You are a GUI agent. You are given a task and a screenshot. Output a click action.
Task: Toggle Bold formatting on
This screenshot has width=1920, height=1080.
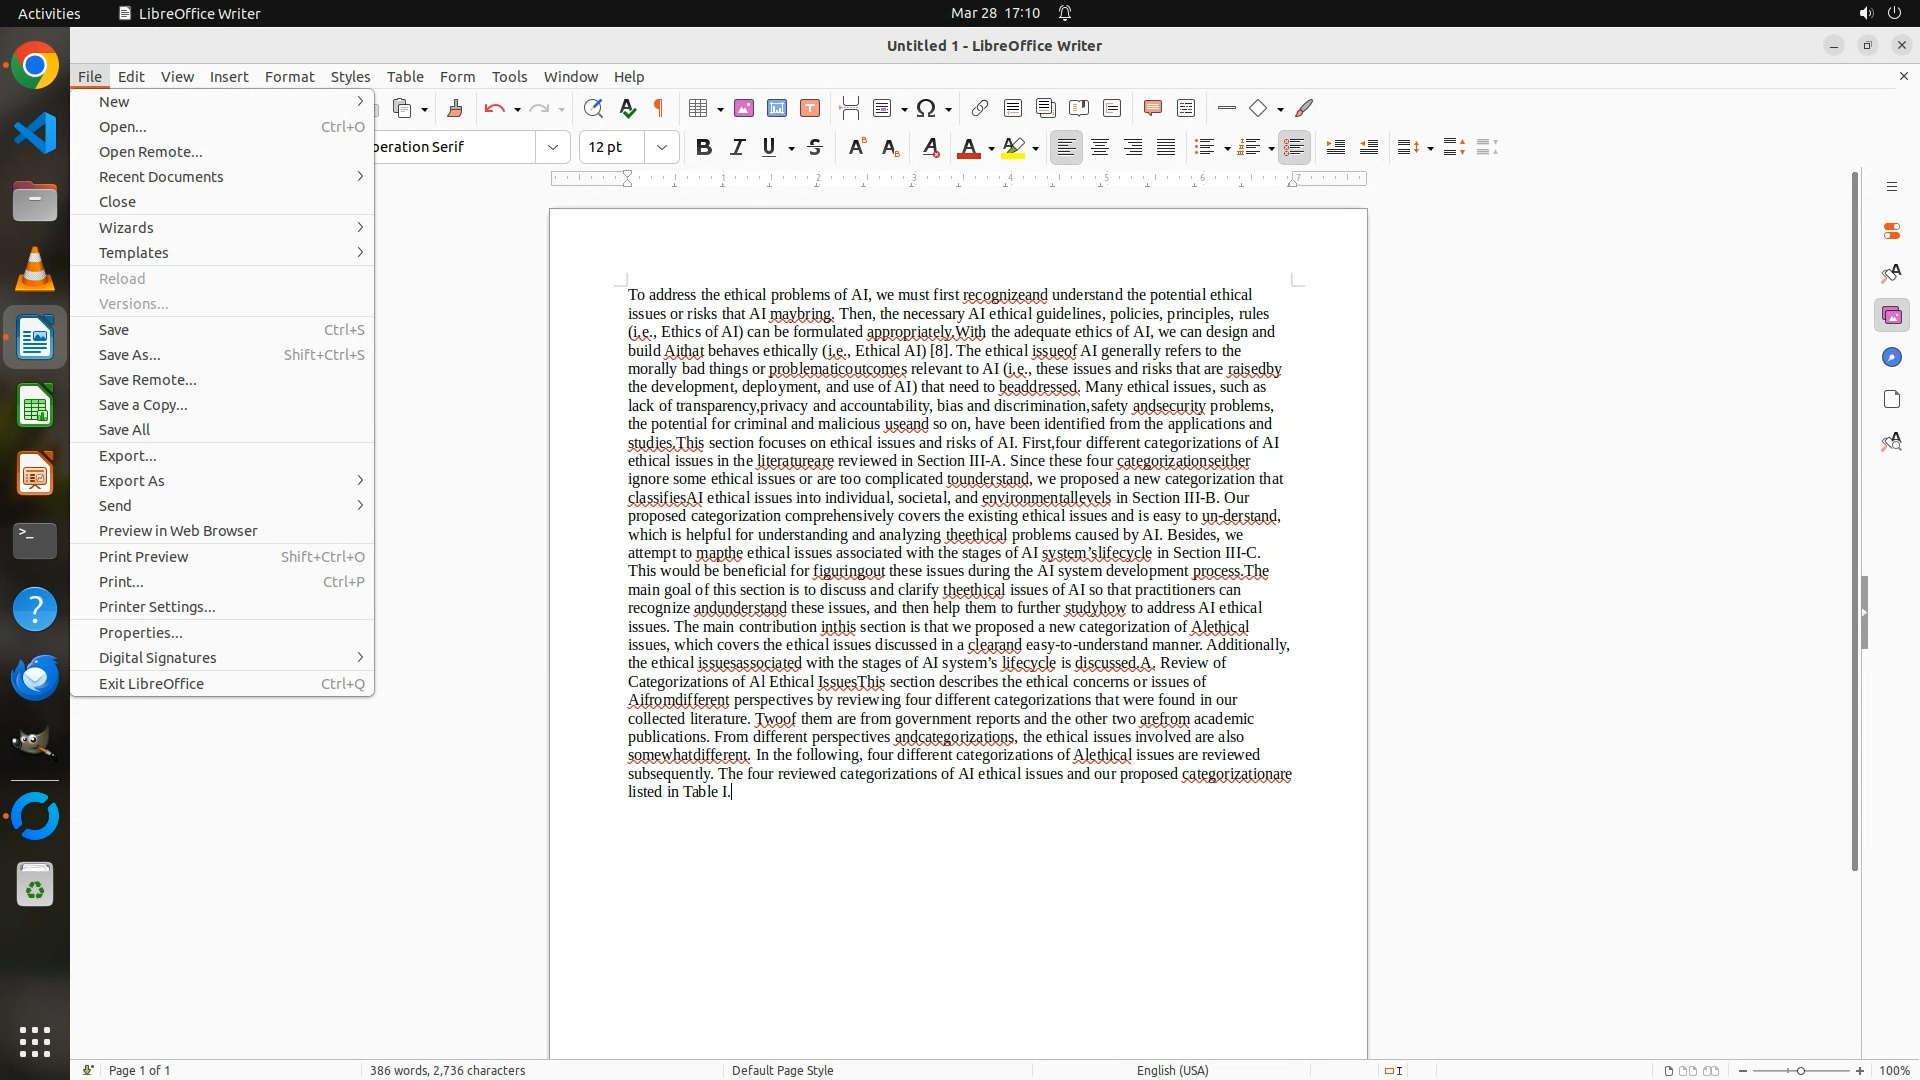704,148
